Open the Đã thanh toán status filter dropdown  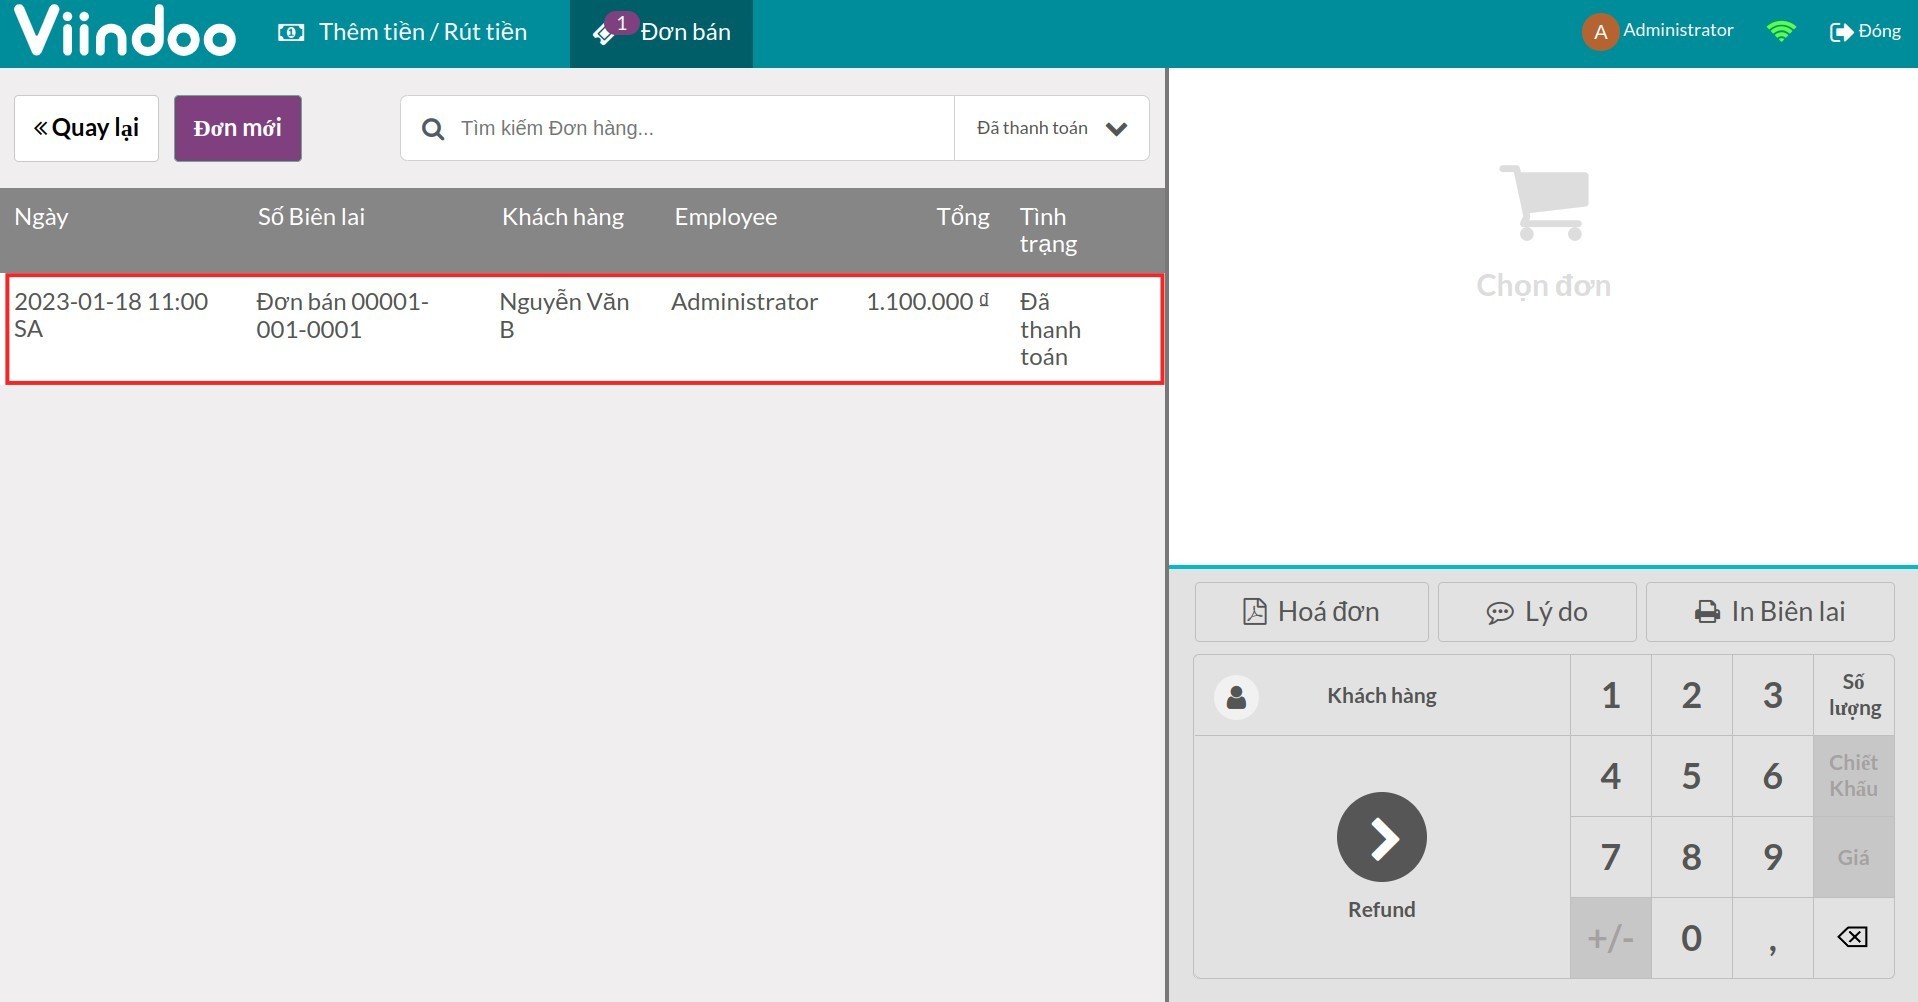pos(1051,128)
